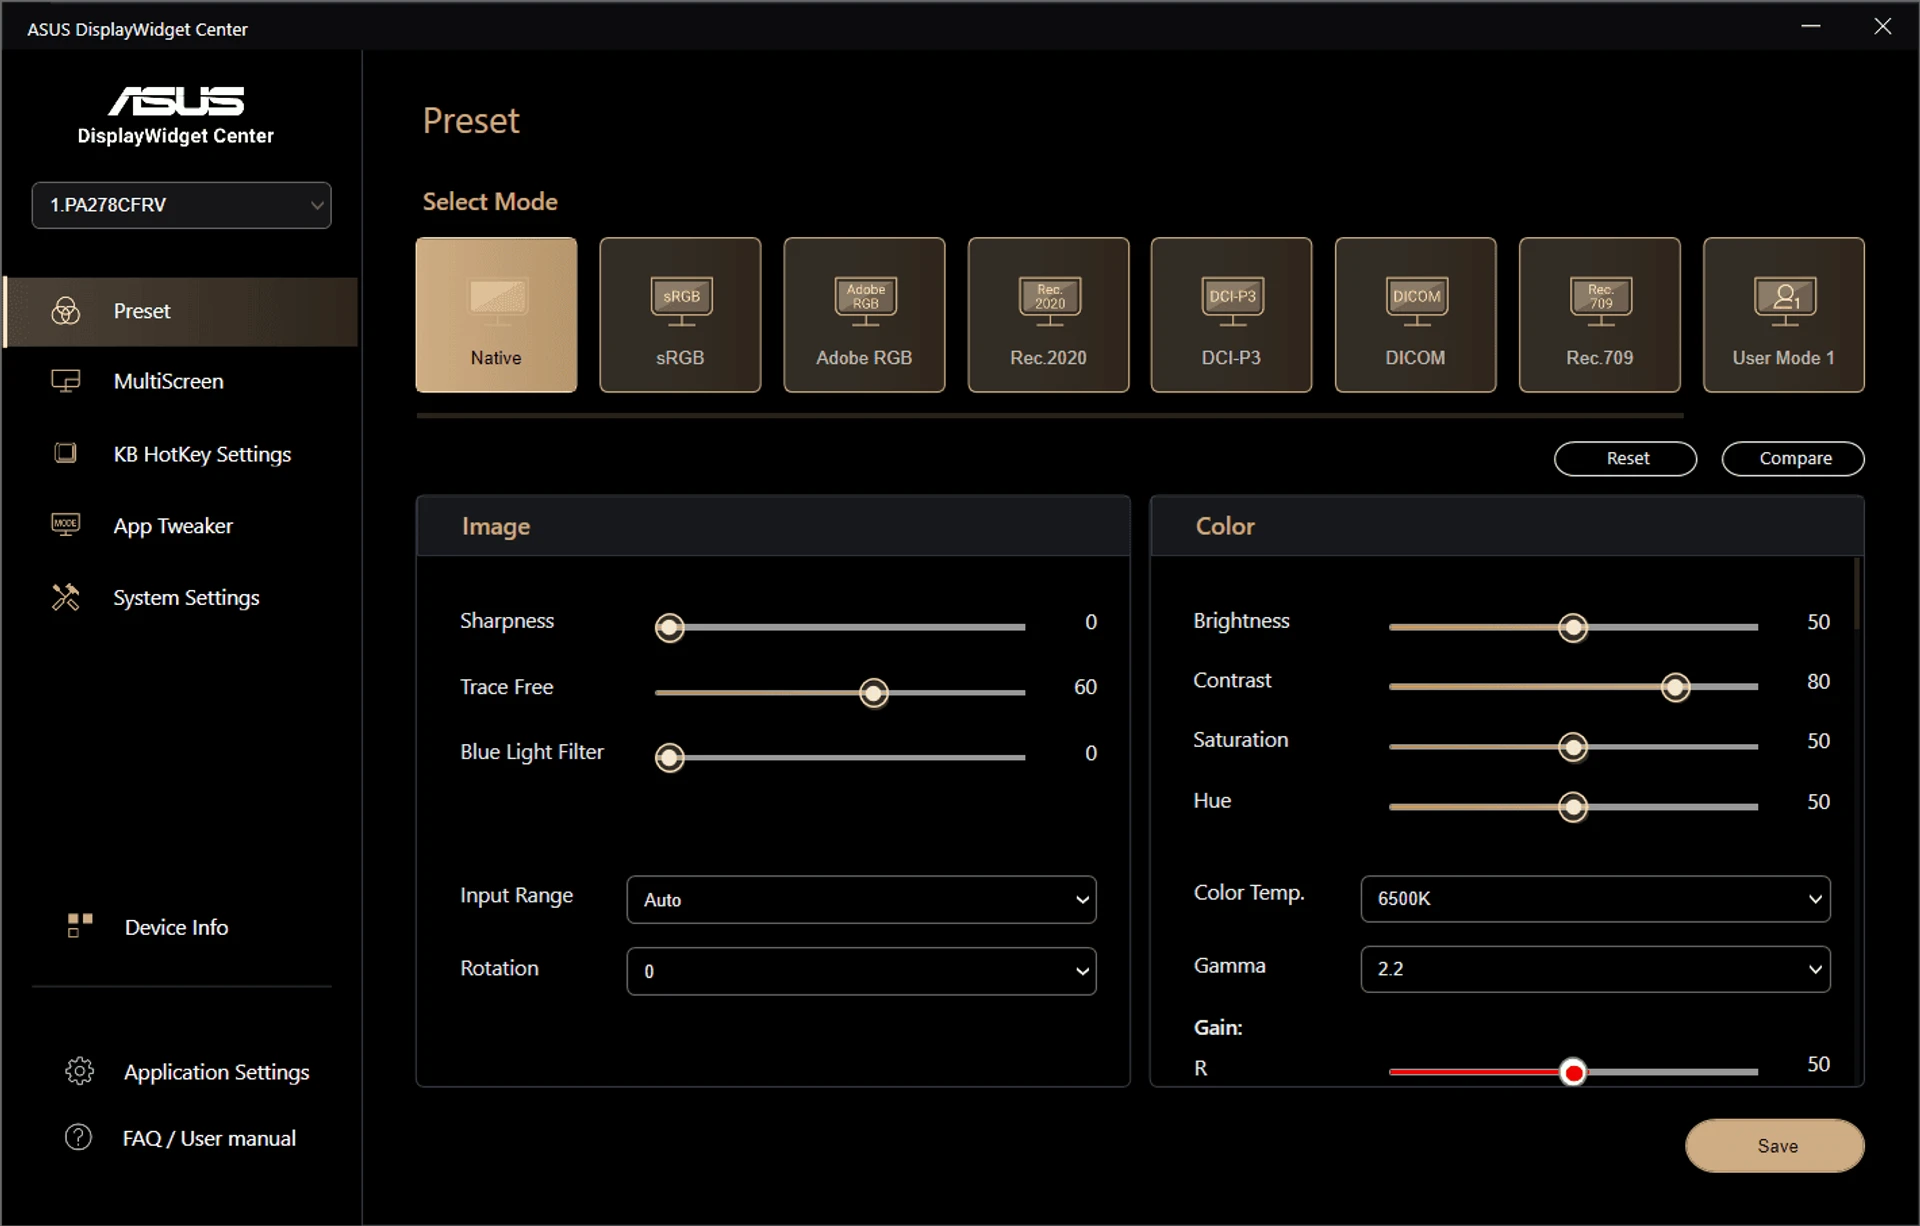Viewport: 1920px width, 1226px height.
Task: Click the Trace Free value 60
Action: [1085, 687]
